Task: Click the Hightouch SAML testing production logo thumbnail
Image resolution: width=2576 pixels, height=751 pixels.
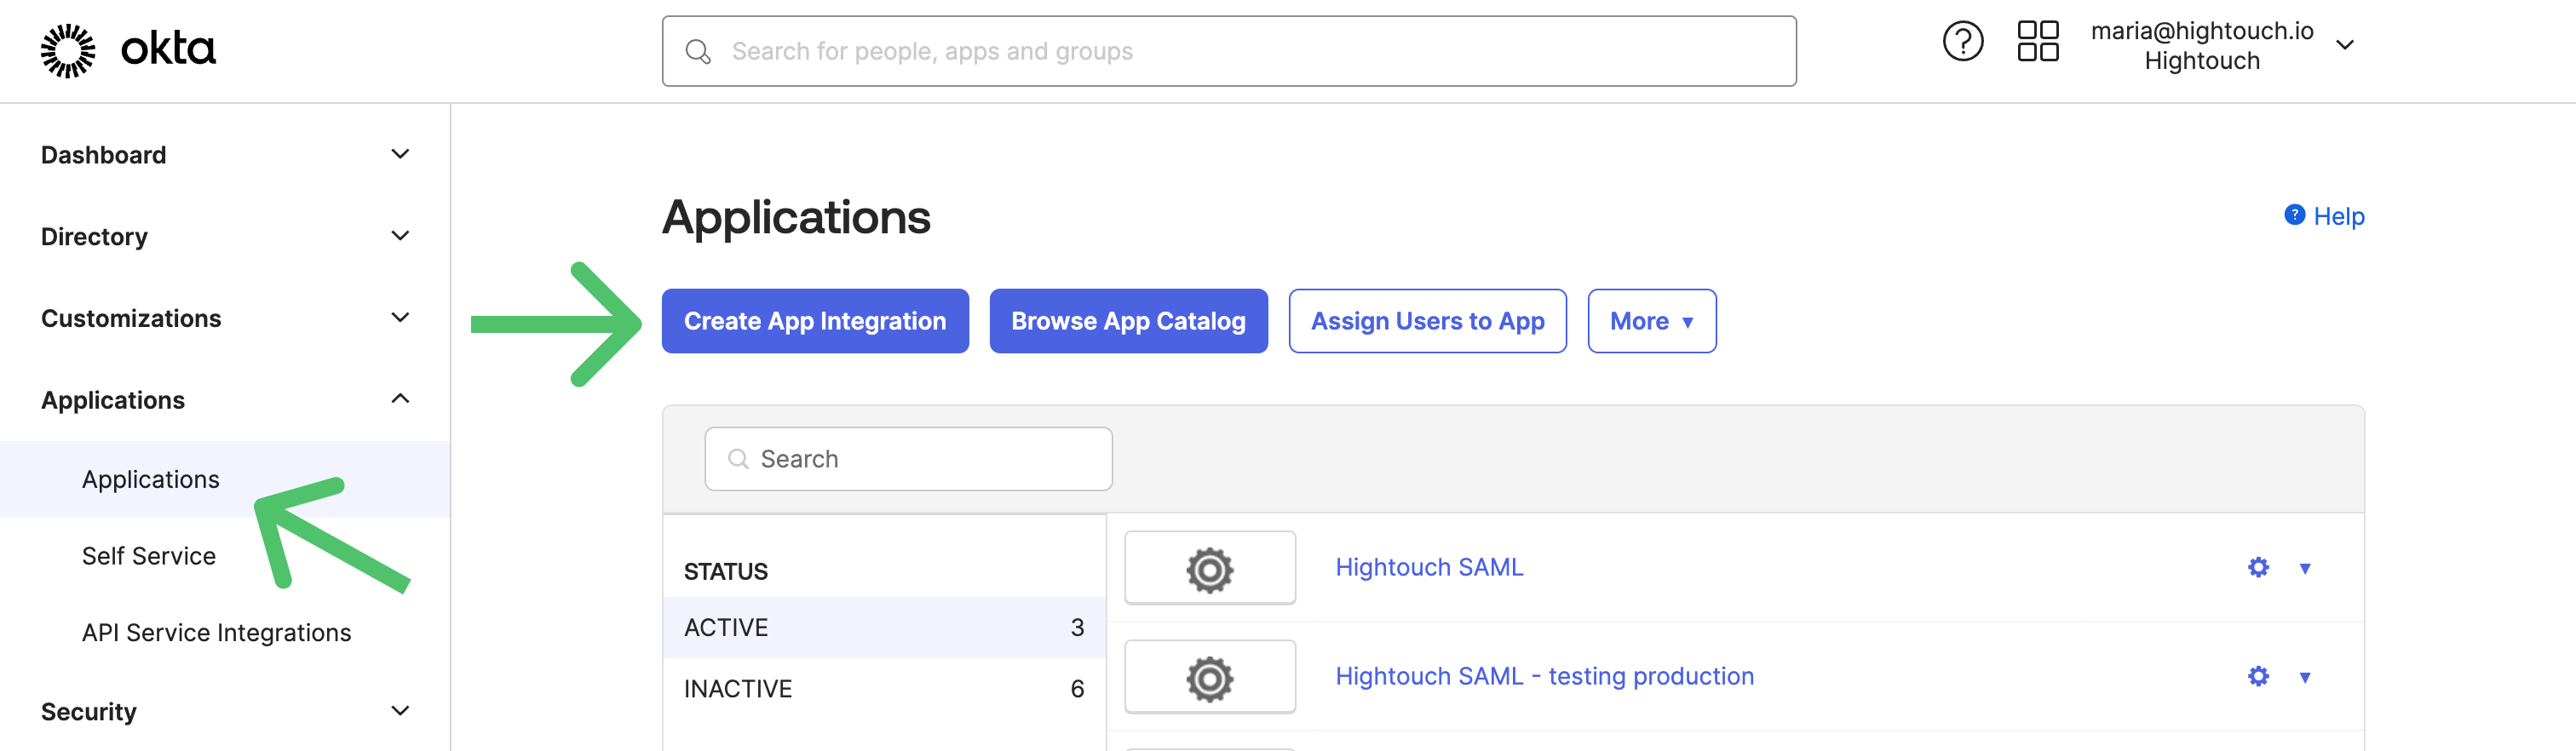Action: (1209, 677)
